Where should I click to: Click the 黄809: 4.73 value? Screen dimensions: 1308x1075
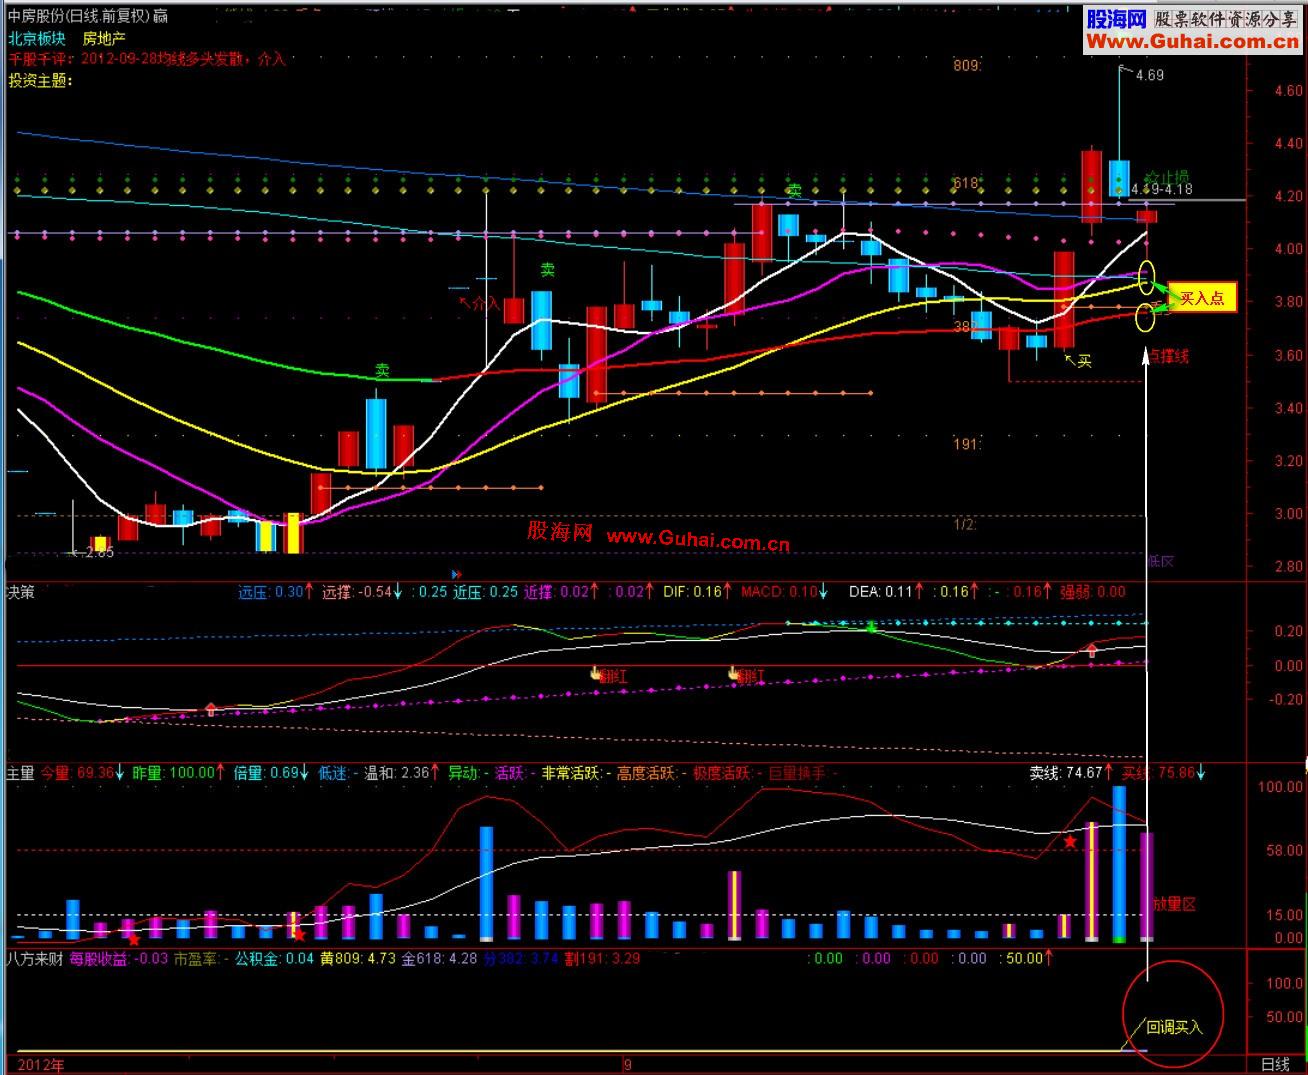click(x=358, y=958)
